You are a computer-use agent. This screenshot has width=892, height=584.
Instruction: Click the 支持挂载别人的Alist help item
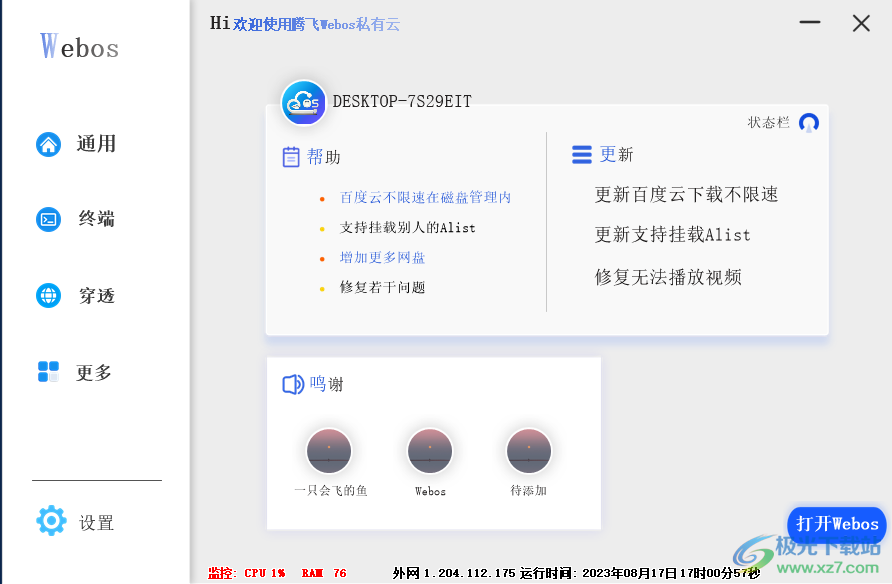click(407, 227)
